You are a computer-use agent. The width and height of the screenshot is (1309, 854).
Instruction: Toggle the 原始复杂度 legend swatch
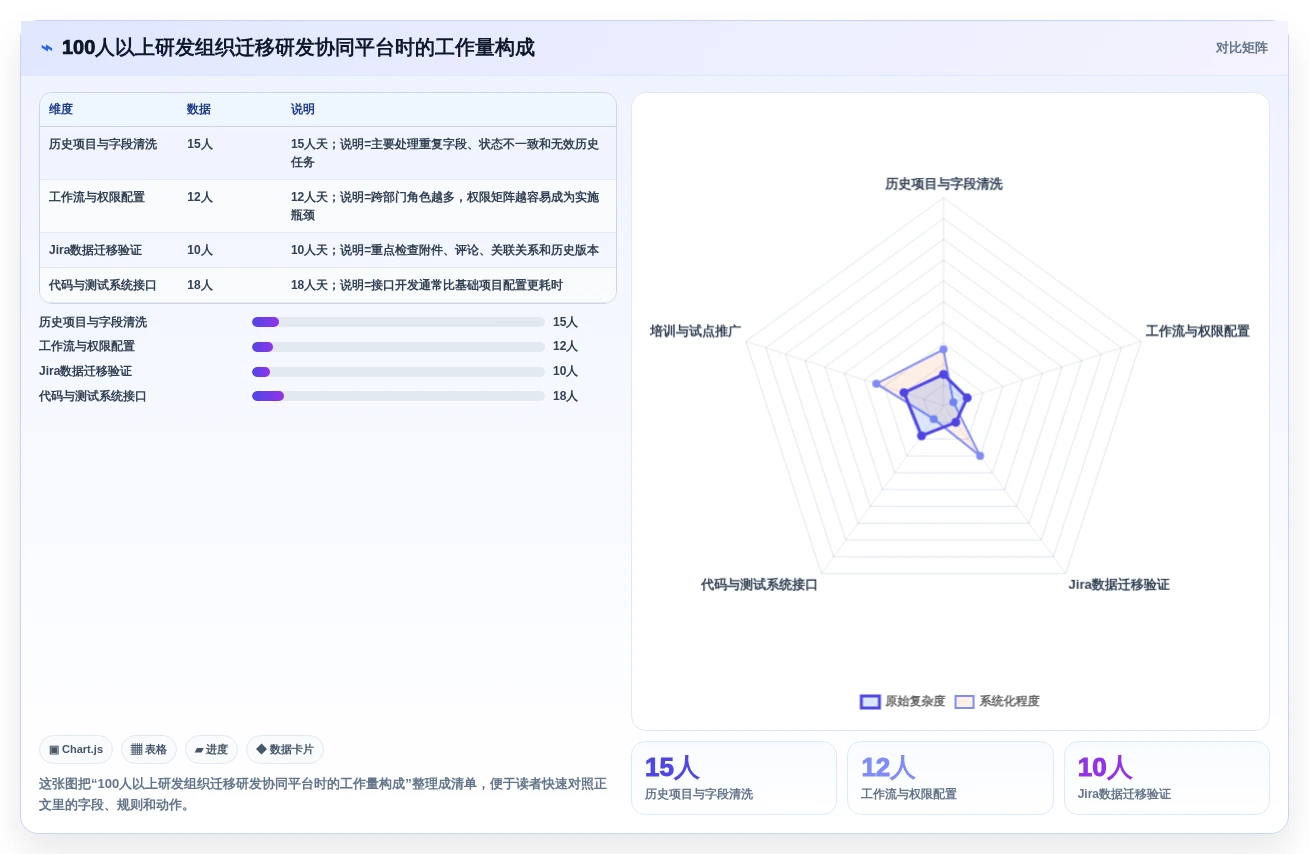pos(870,702)
